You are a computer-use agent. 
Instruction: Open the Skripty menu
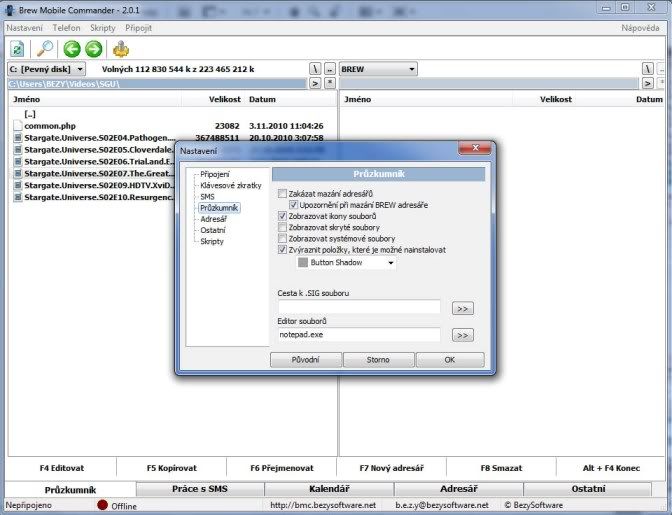coord(103,28)
